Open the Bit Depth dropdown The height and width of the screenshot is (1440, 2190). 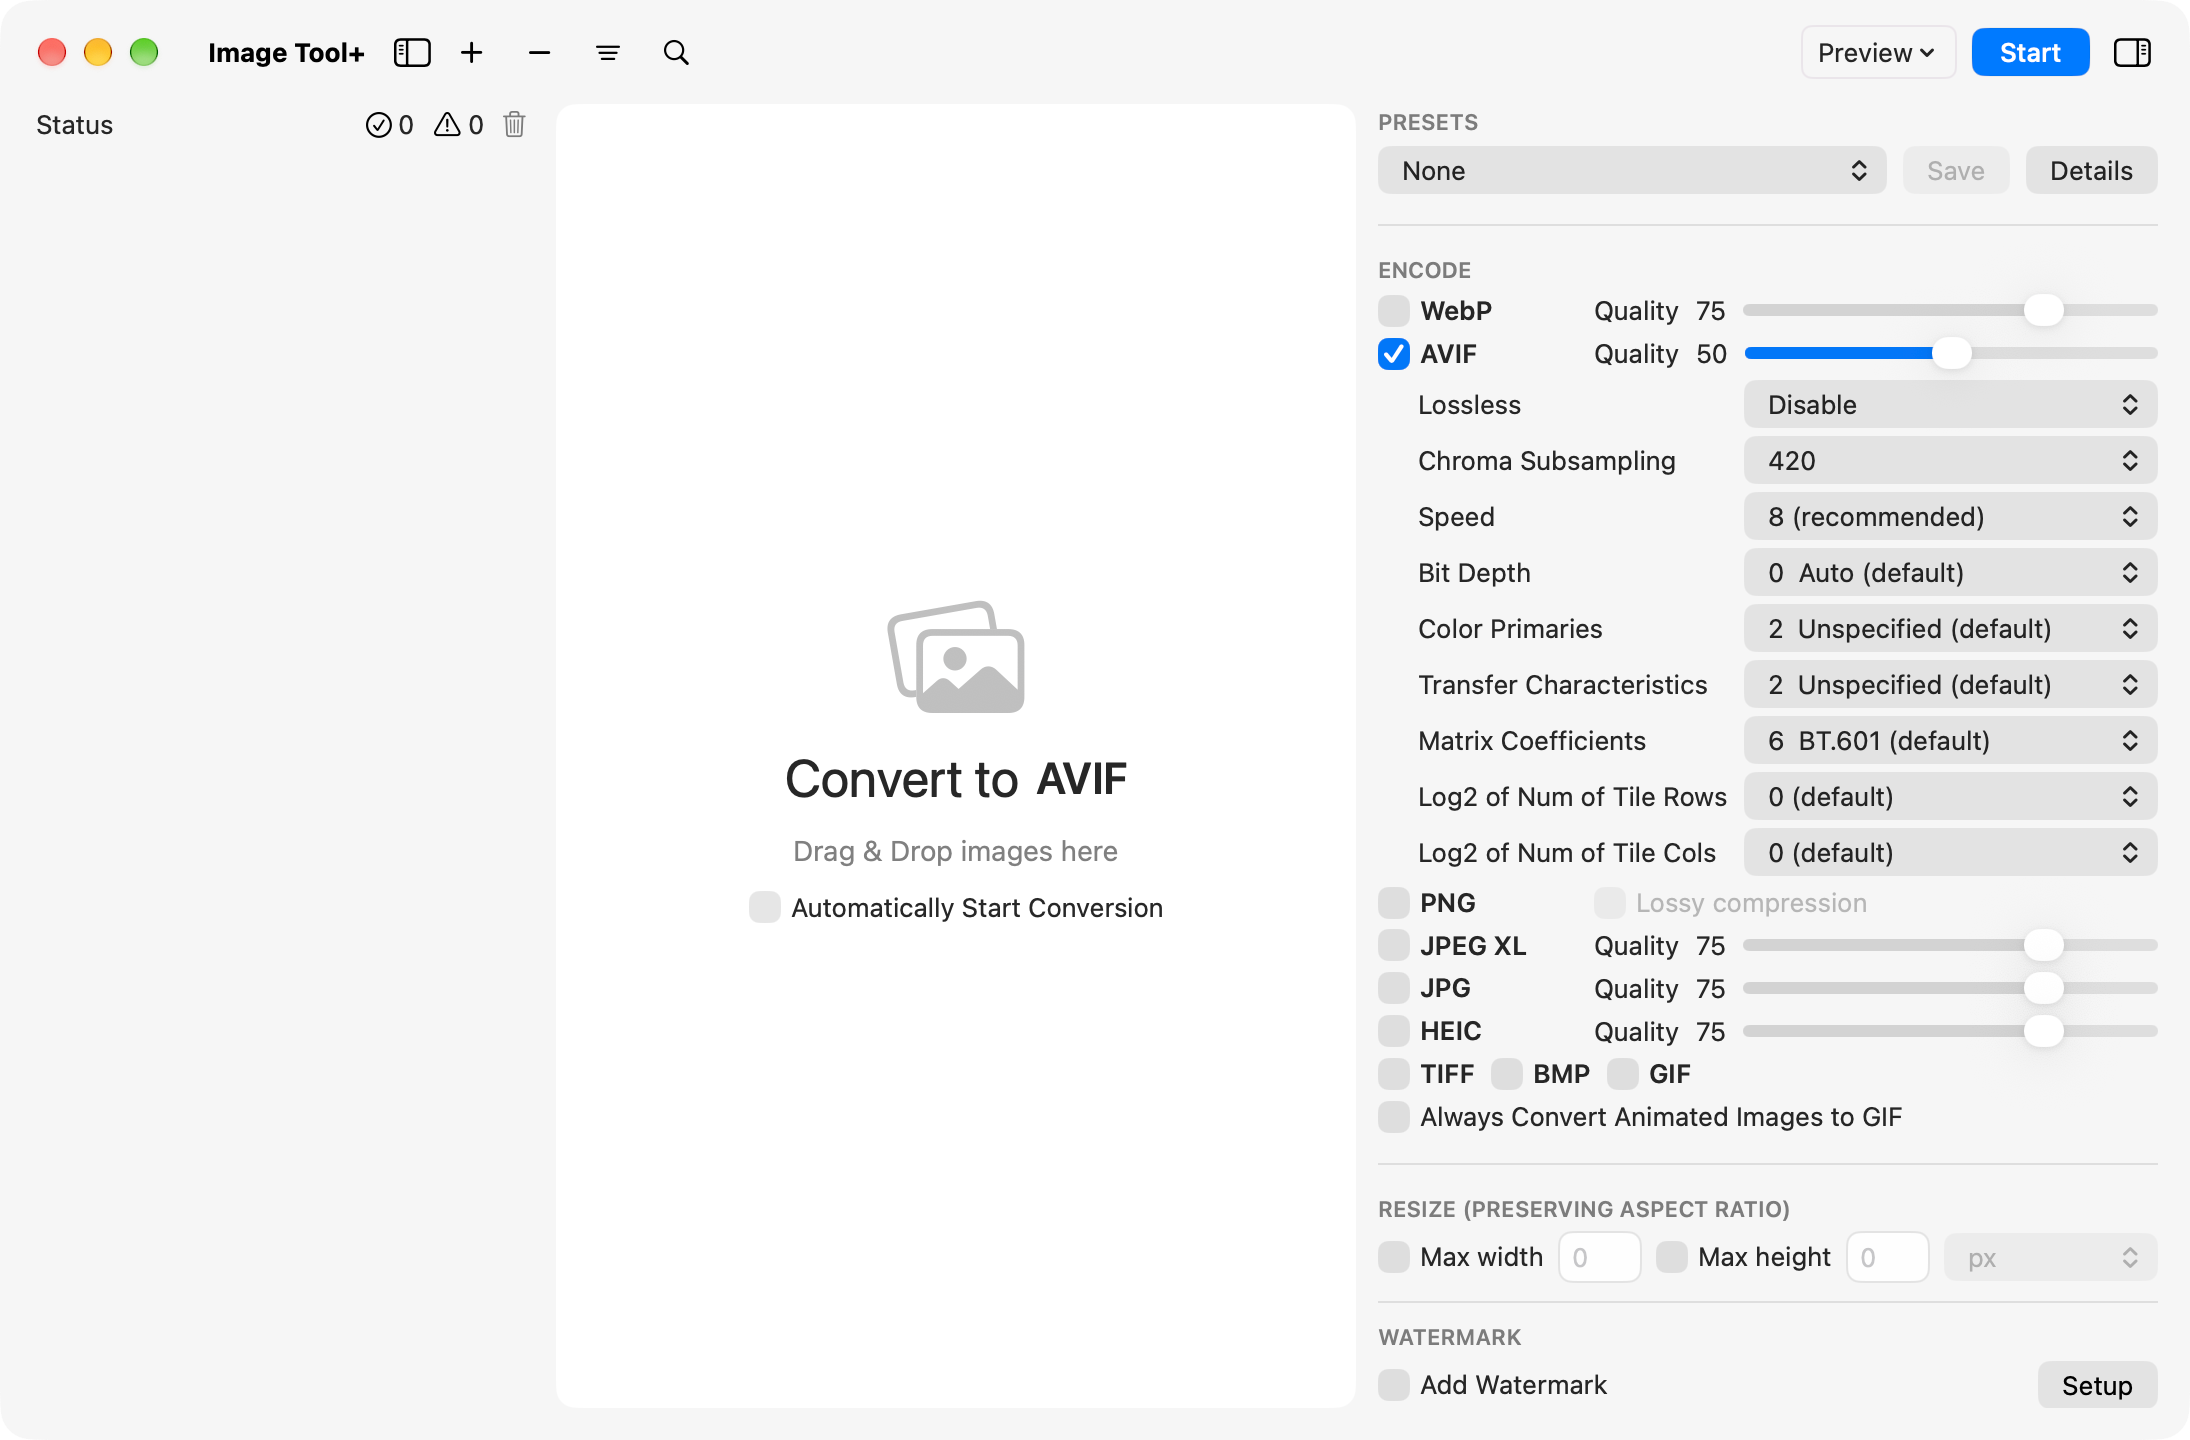(1950, 573)
